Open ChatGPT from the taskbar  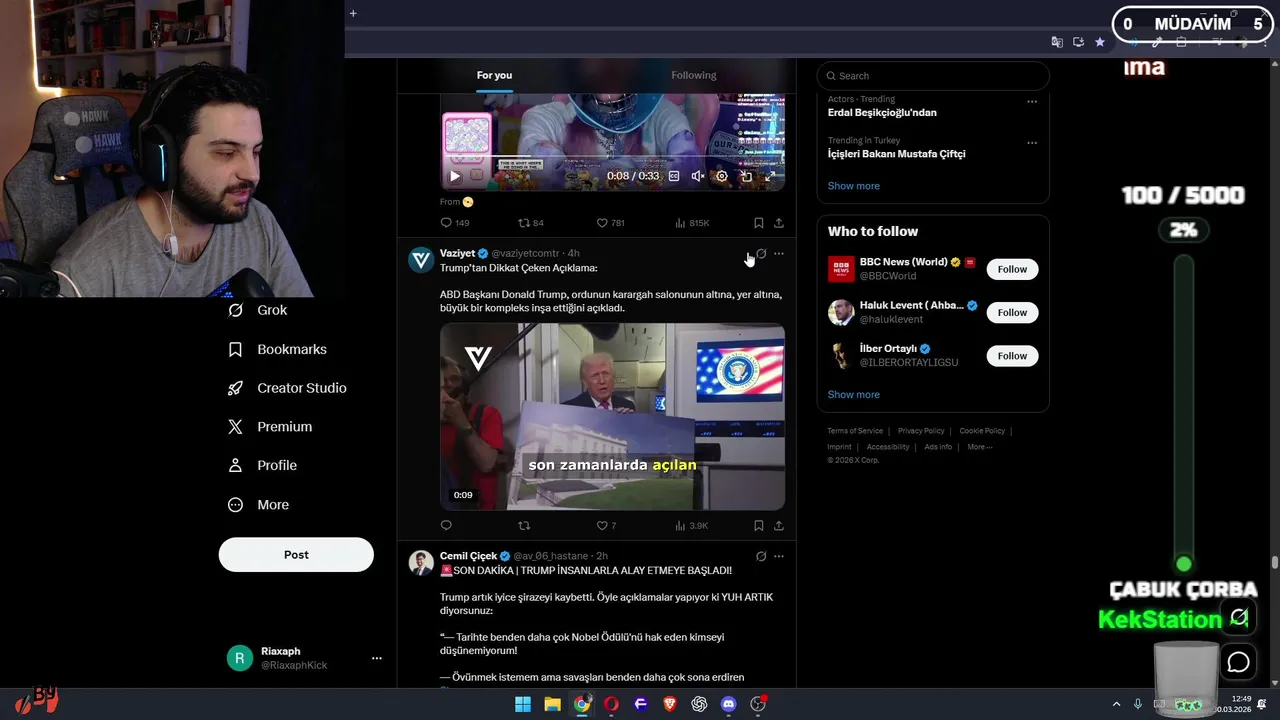click(699, 704)
